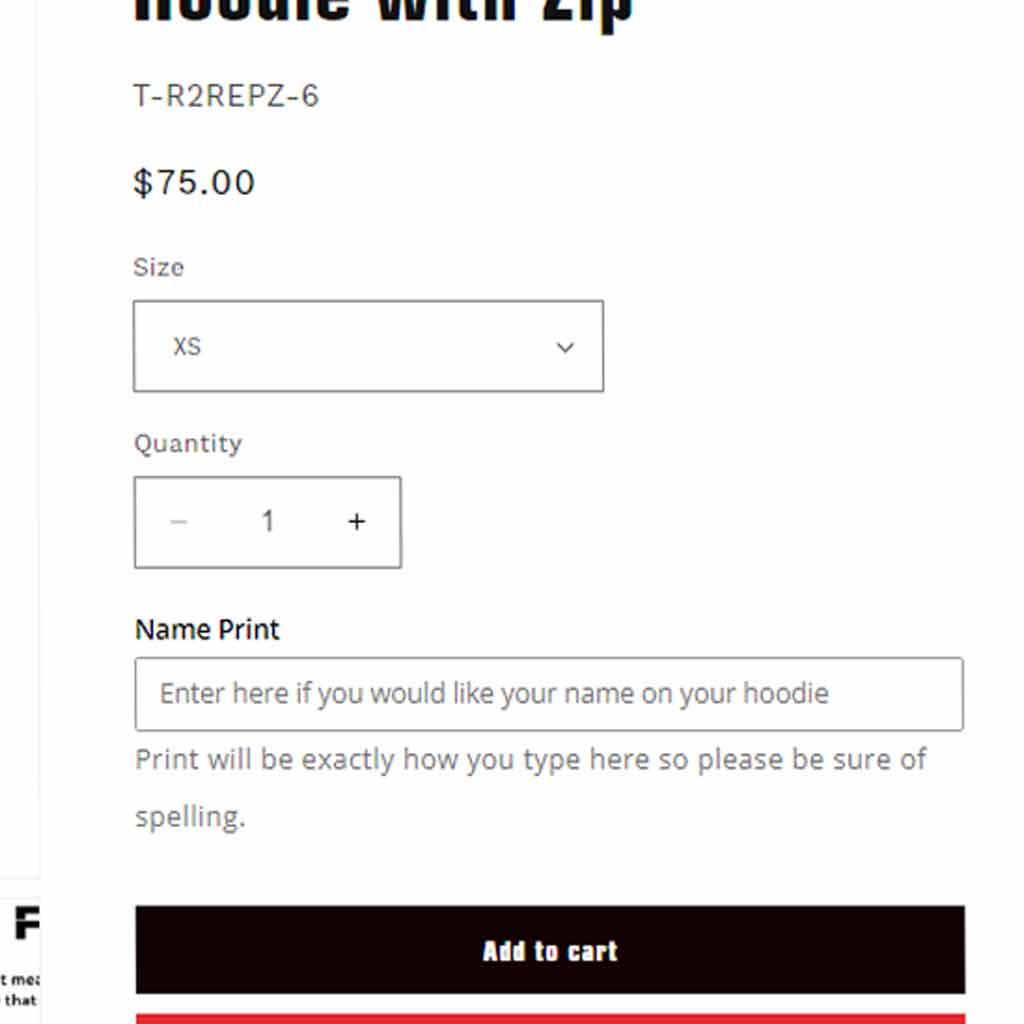Click the SKU text T-R2REPZ-6

pos(226,96)
